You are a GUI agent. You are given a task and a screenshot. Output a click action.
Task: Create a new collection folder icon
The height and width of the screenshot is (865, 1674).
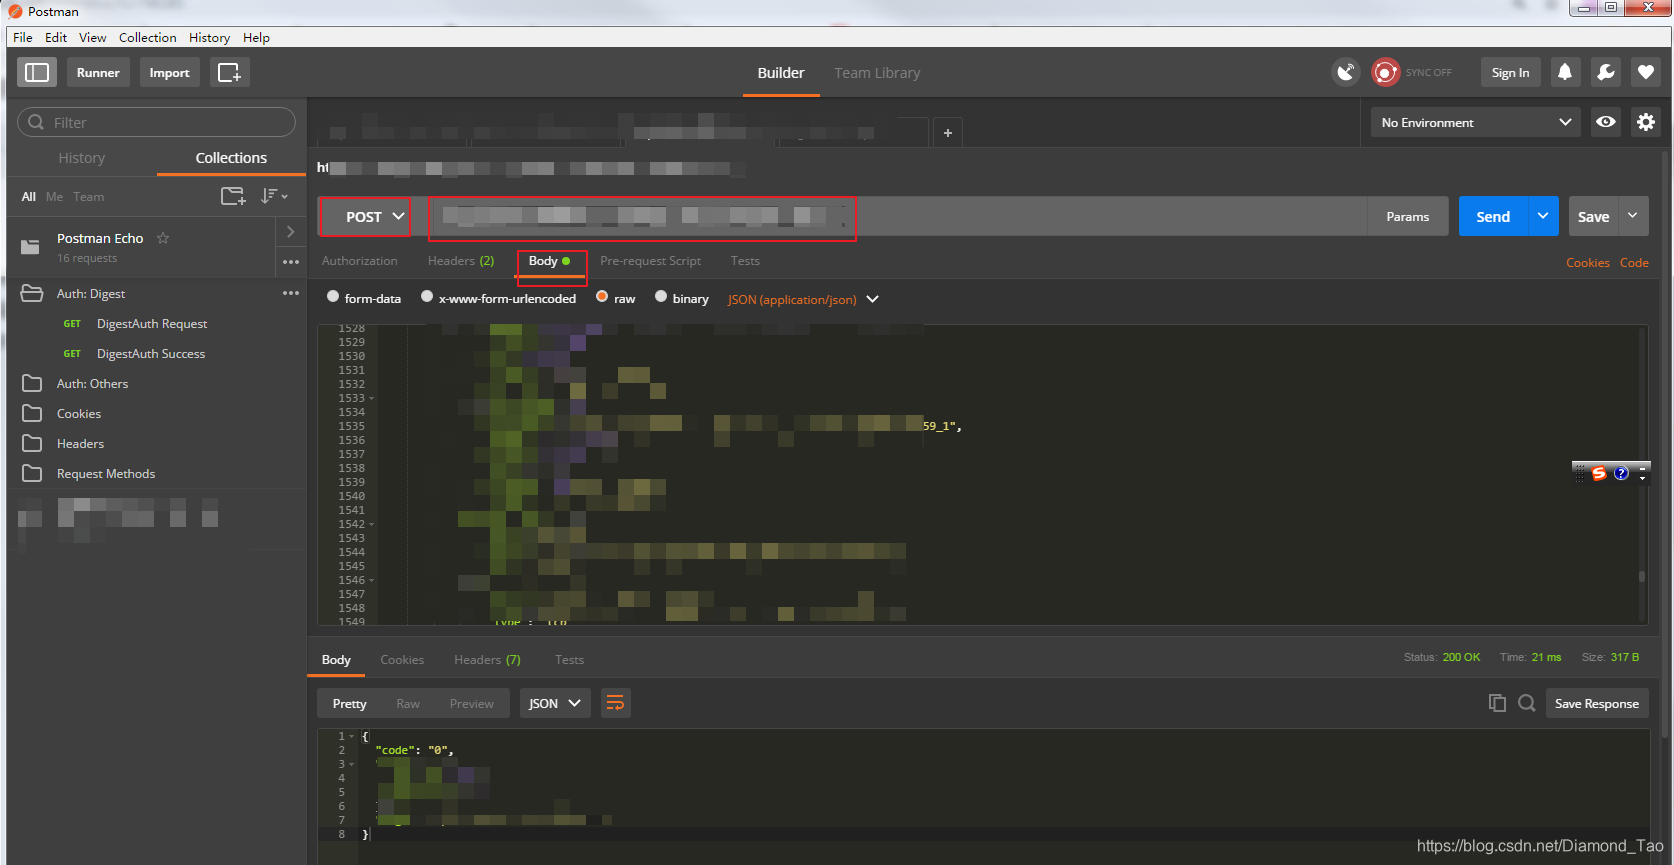pyautogui.click(x=233, y=196)
